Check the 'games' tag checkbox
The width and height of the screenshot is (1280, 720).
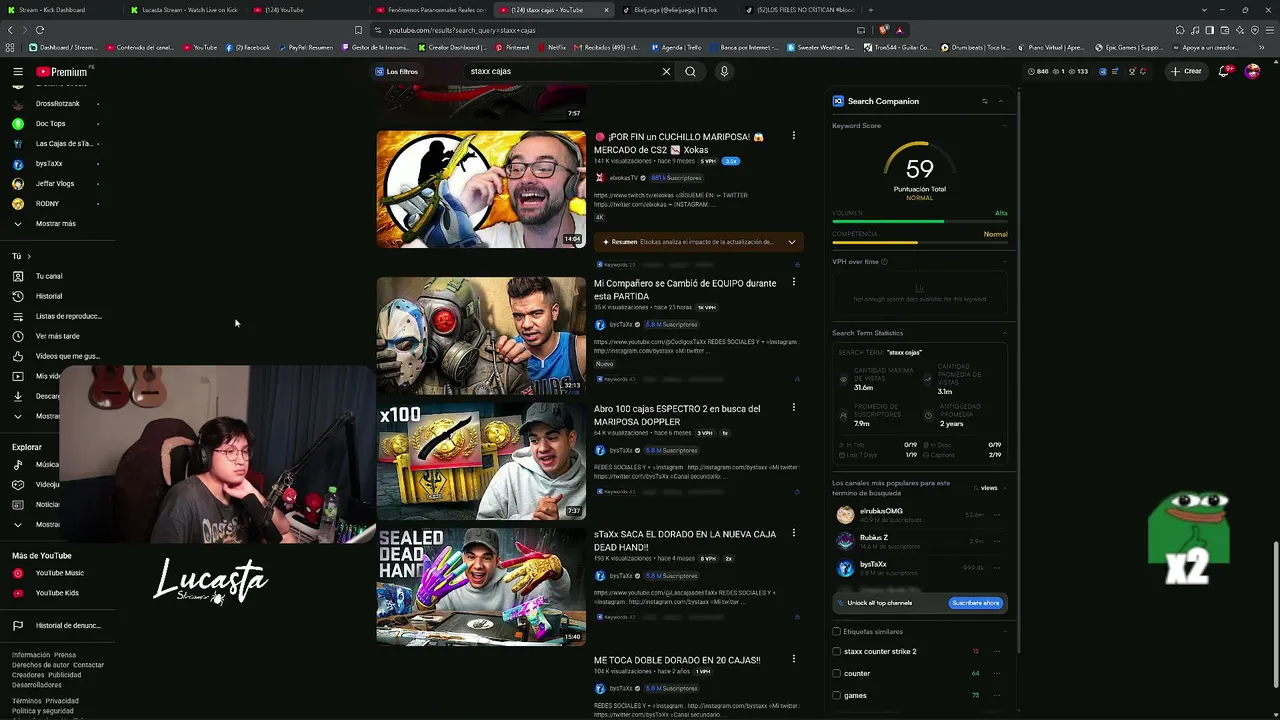click(837, 696)
